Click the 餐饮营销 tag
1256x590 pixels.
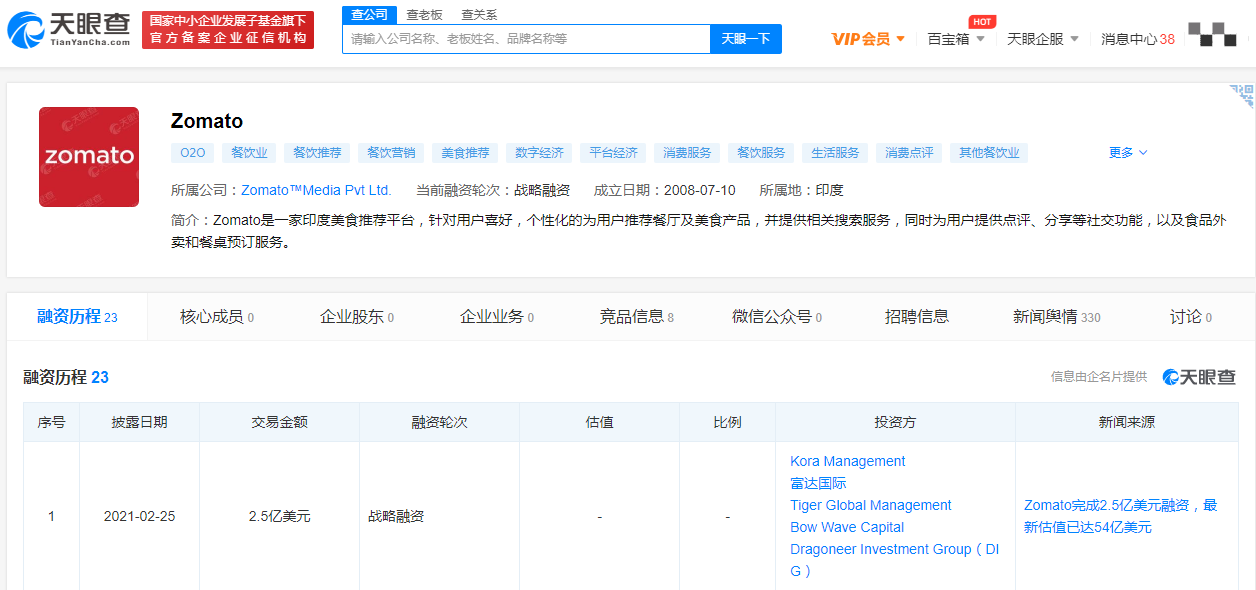click(x=391, y=153)
